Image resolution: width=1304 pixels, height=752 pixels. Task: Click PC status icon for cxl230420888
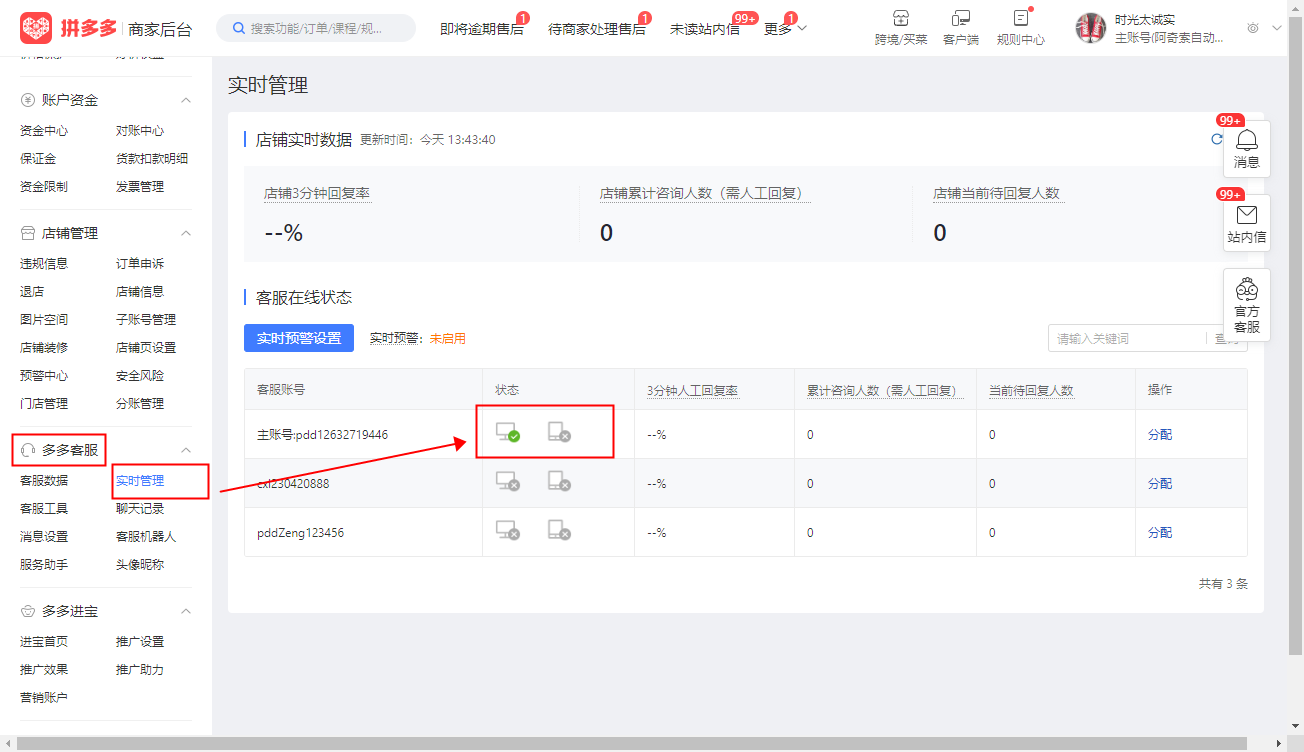point(507,481)
